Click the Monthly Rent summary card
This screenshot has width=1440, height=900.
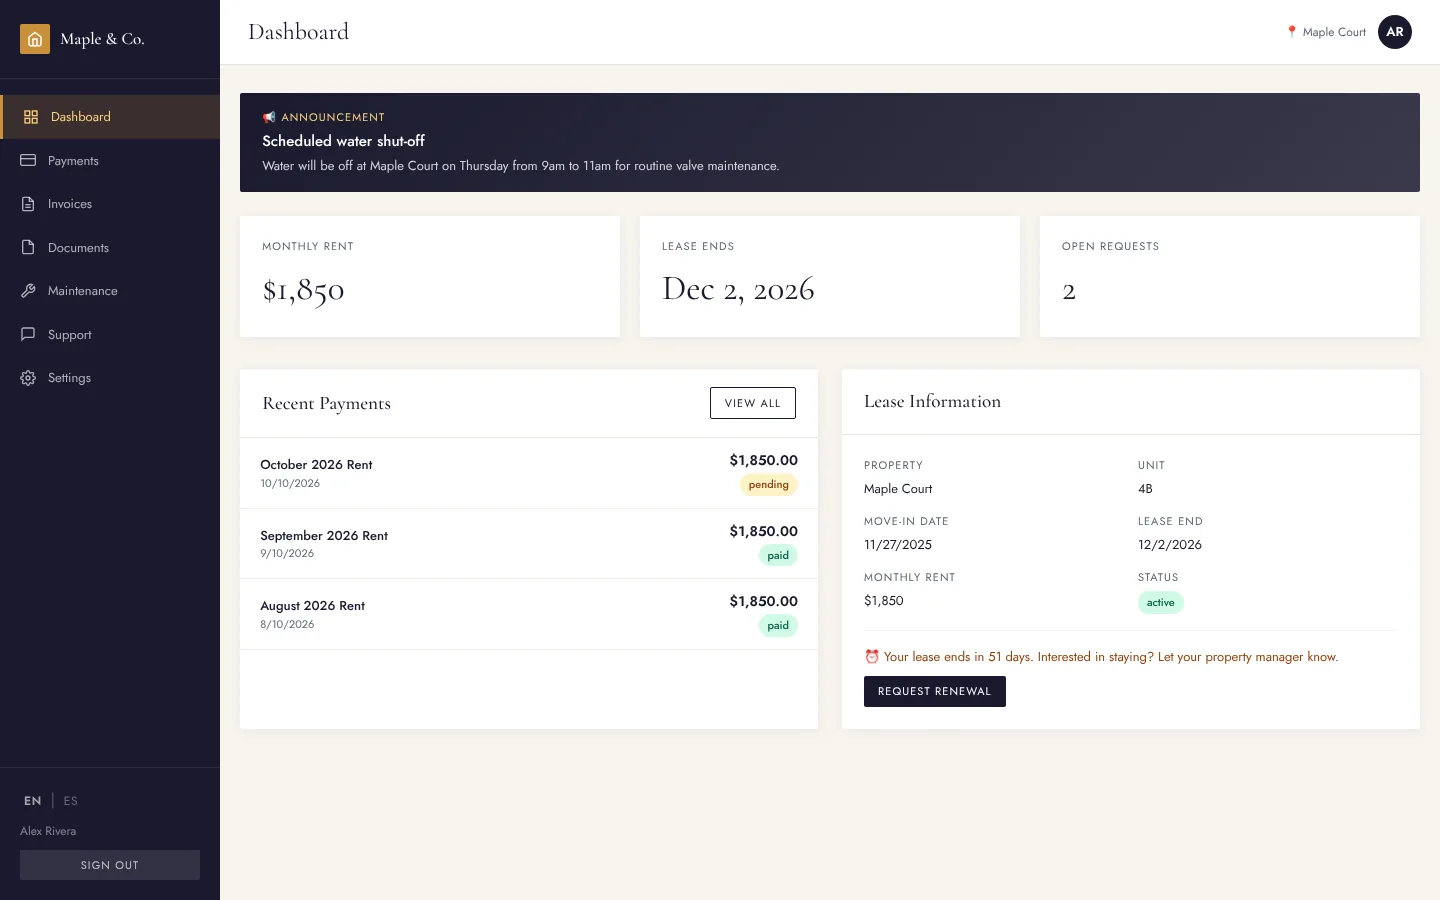pyautogui.click(x=430, y=277)
